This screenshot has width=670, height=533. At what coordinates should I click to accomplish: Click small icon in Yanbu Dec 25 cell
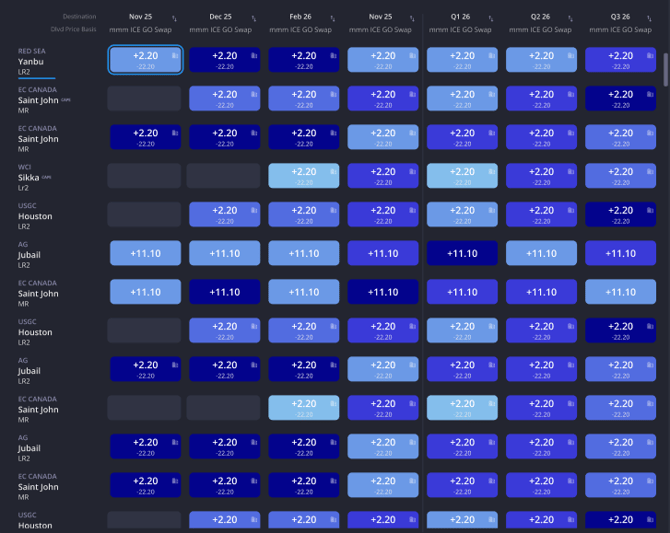254,56
